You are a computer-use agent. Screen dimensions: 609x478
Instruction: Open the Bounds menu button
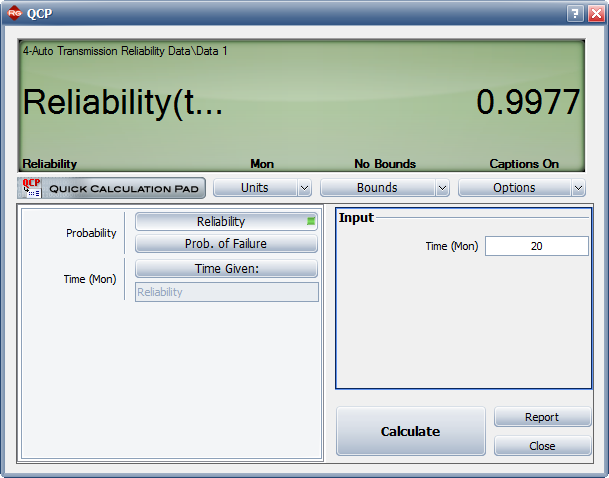tap(377, 188)
